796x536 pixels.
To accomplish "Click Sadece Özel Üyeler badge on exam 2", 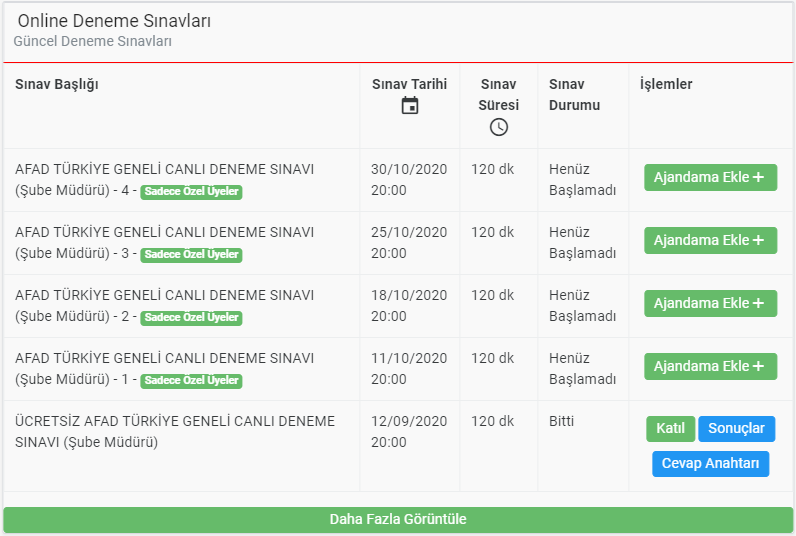I will click(x=191, y=317).
